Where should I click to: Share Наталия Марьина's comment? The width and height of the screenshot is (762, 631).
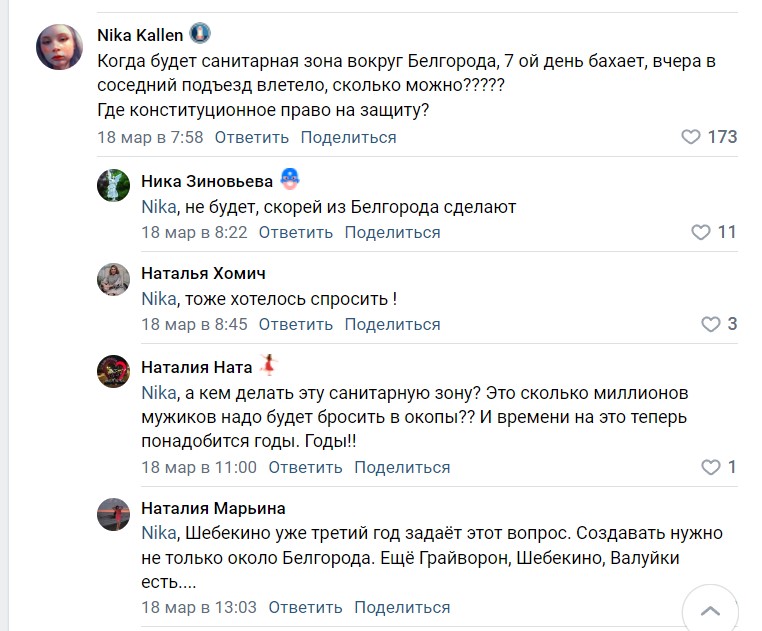(x=402, y=607)
